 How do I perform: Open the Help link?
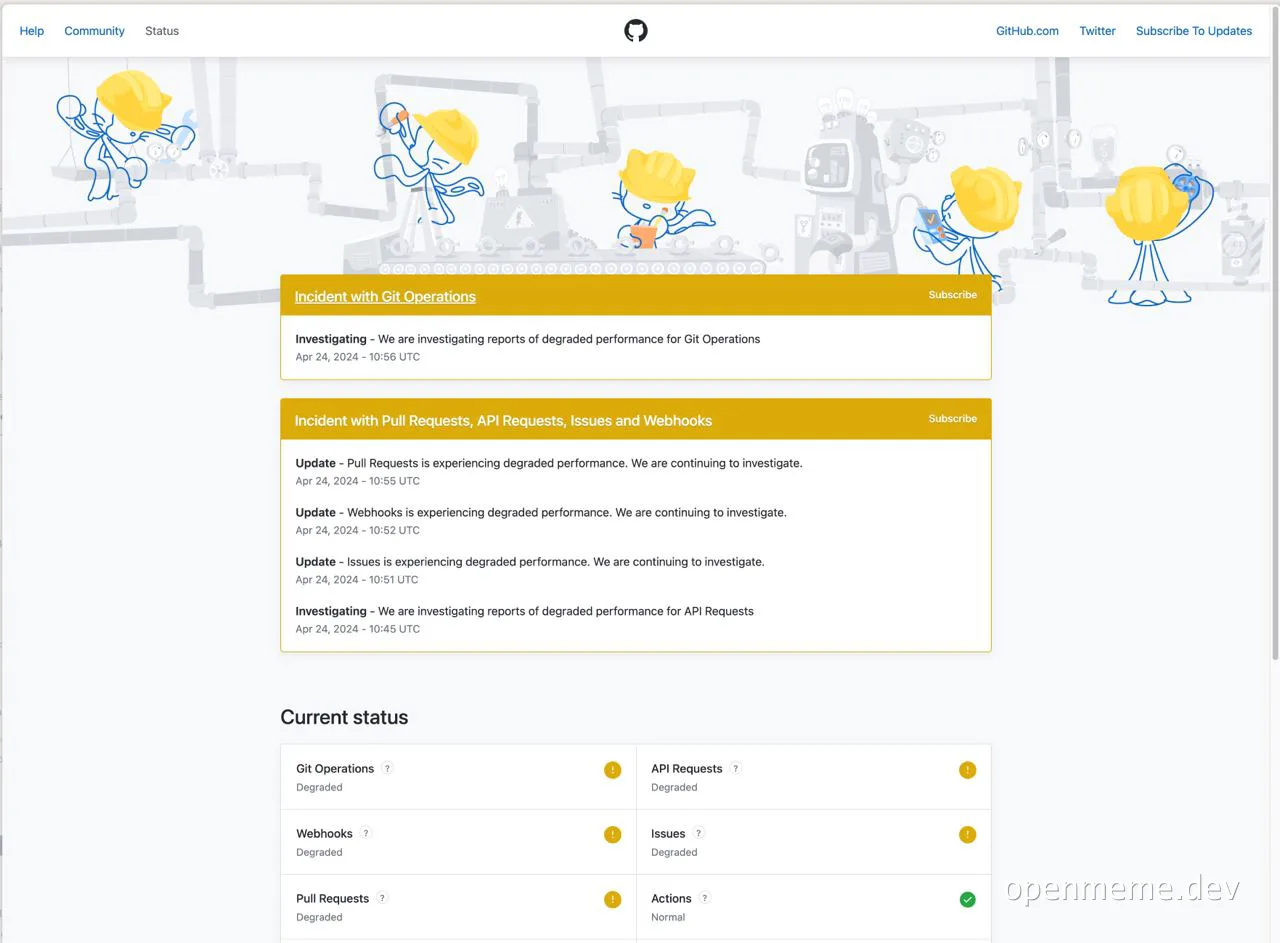tap(32, 31)
